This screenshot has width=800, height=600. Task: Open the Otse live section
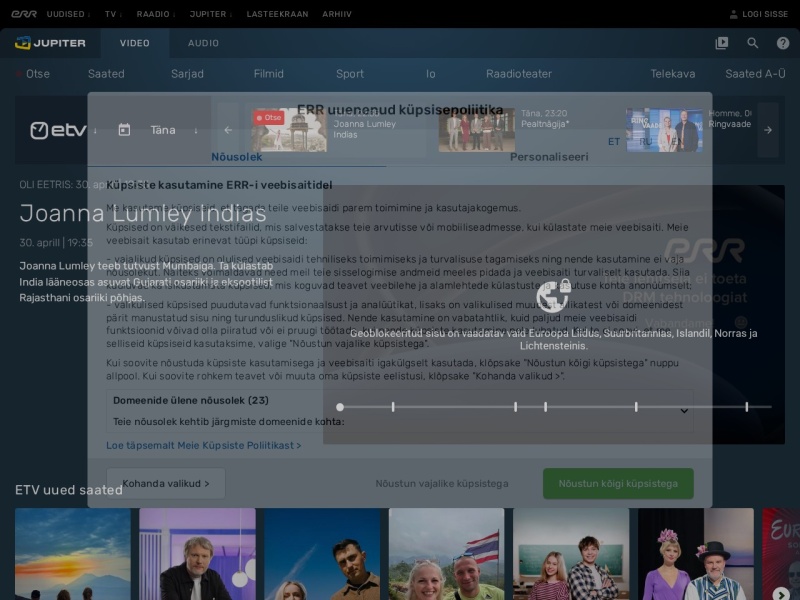click(34, 73)
